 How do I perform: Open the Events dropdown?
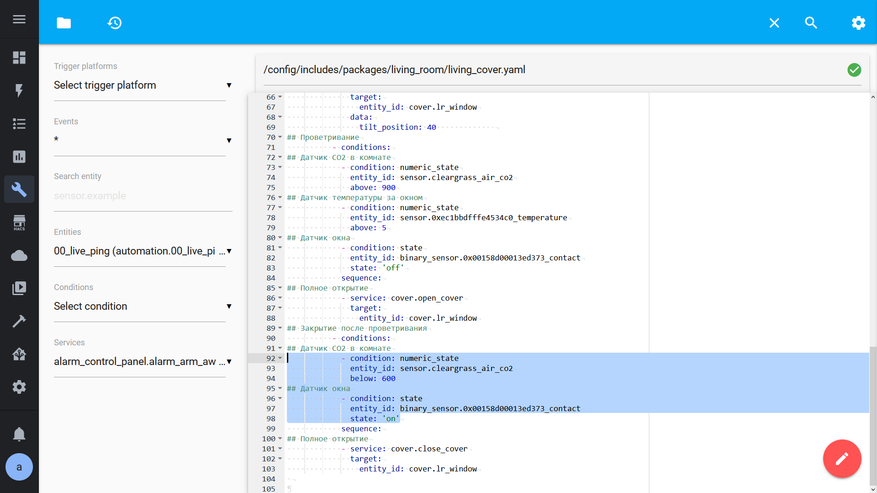coord(142,141)
